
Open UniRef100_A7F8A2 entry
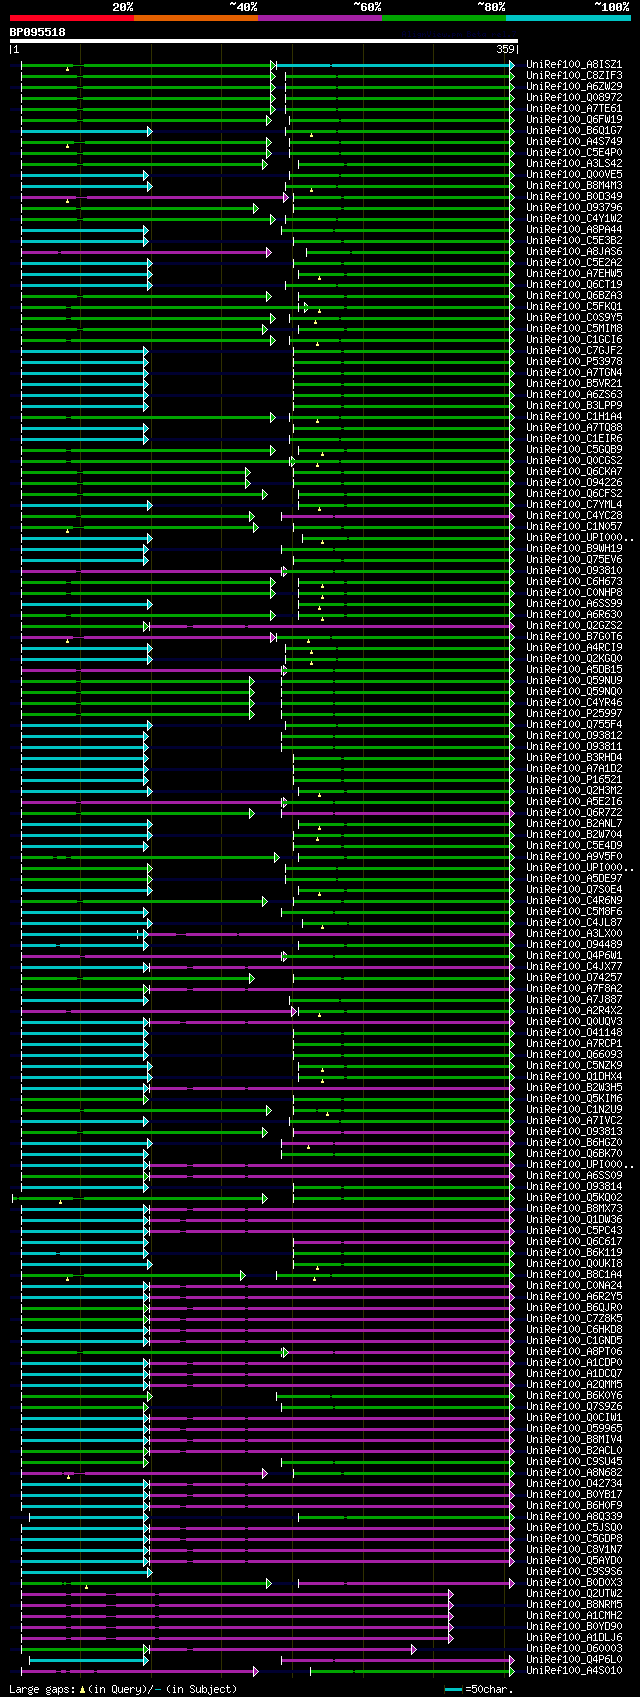574,988
